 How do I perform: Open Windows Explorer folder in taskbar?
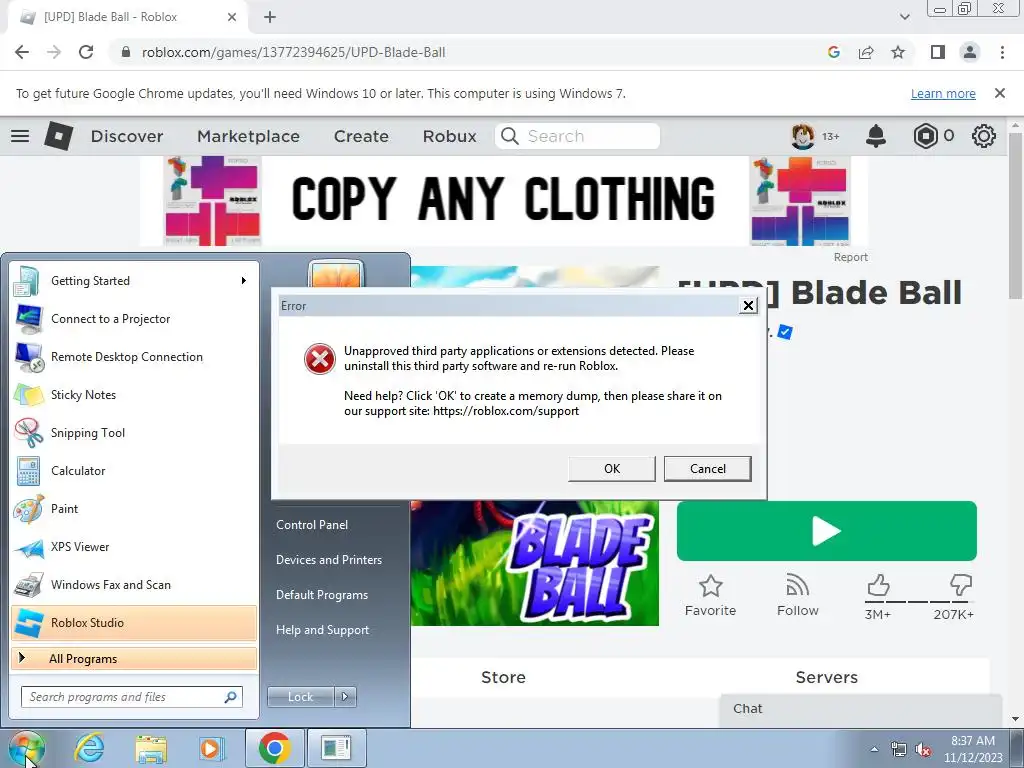pos(151,748)
